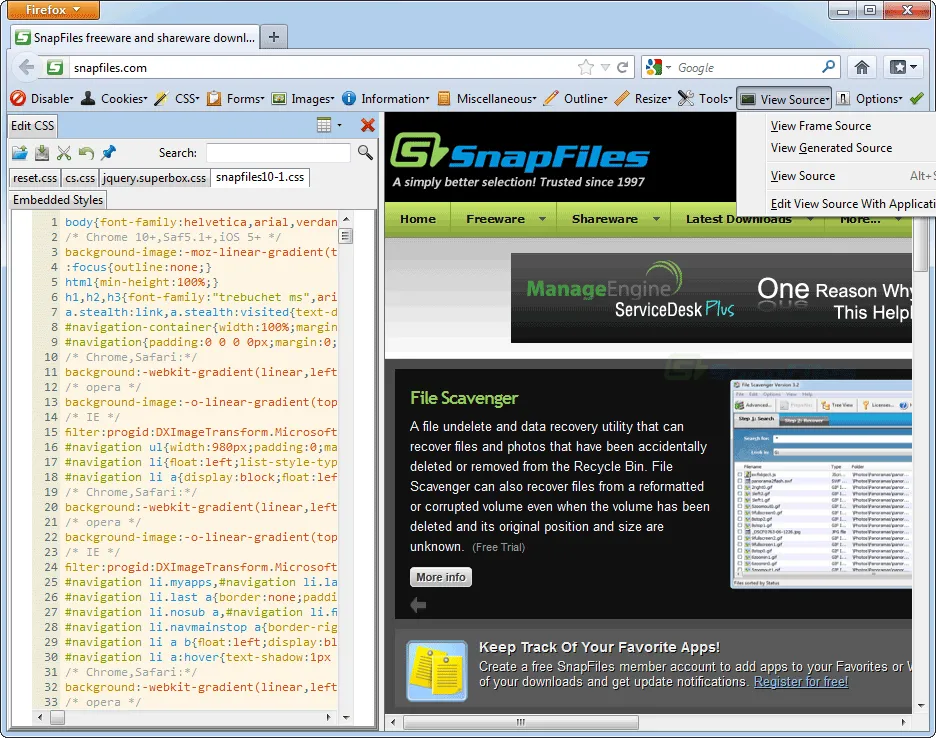Click the bookmark star in address bar
Viewport: 936px width, 738px height.
pyautogui.click(x=586, y=67)
